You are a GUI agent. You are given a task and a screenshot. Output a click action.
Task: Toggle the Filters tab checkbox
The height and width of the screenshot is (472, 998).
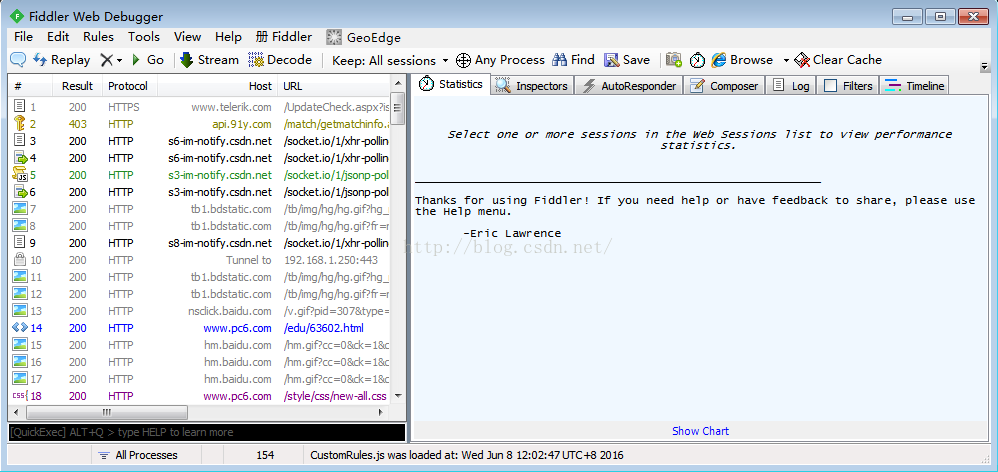(x=831, y=86)
